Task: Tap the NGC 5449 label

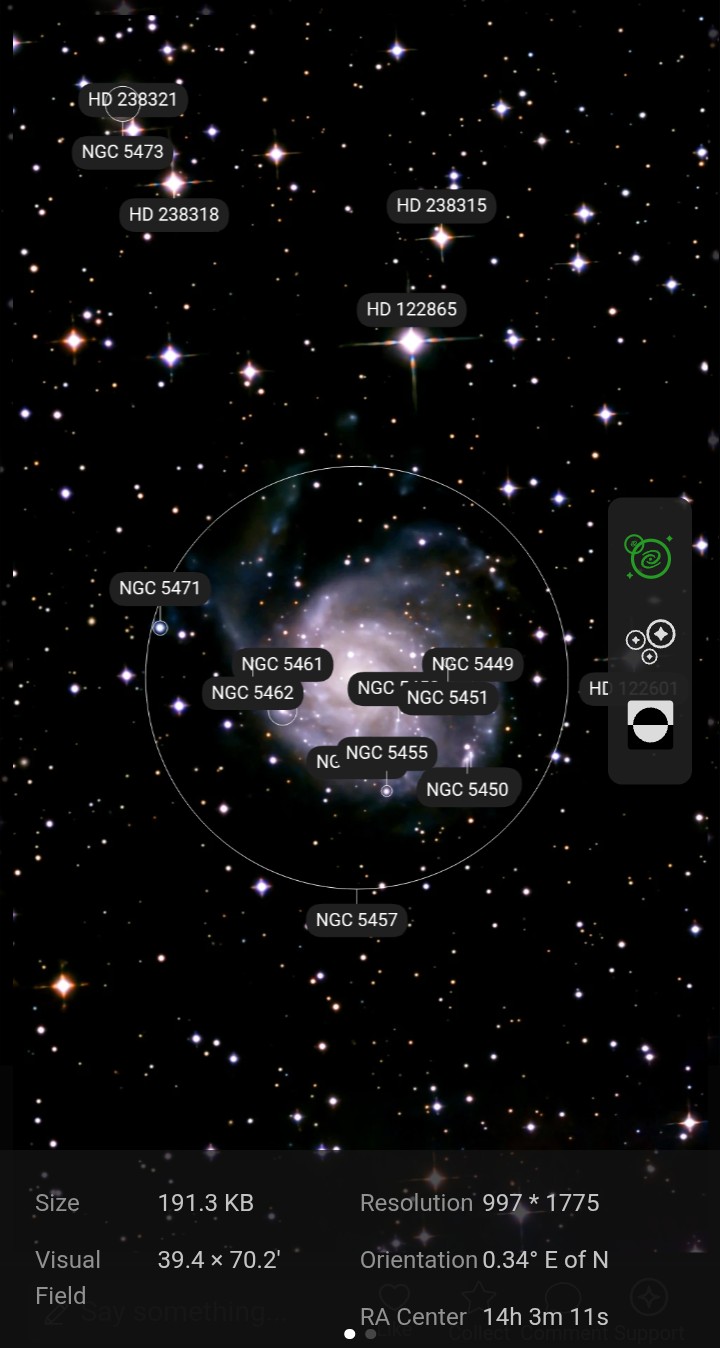Action: pyautogui.click(x=472, y=664)
